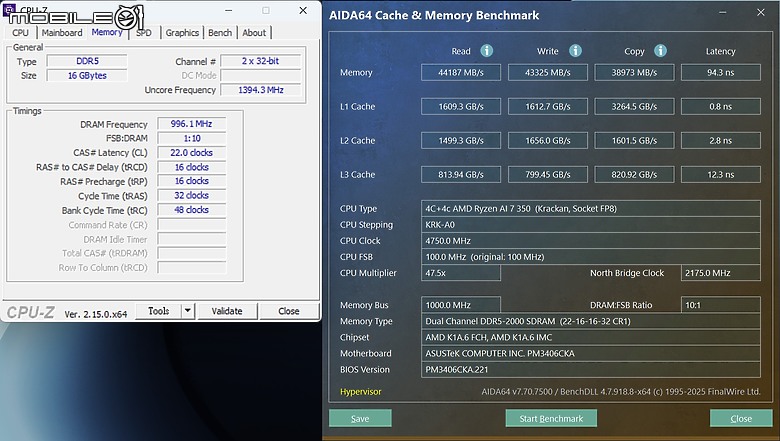Click the Memory Copy value 38973 MB/s
Image resolution: width=780 pixels, height=441 pixels.
[634, 73]
